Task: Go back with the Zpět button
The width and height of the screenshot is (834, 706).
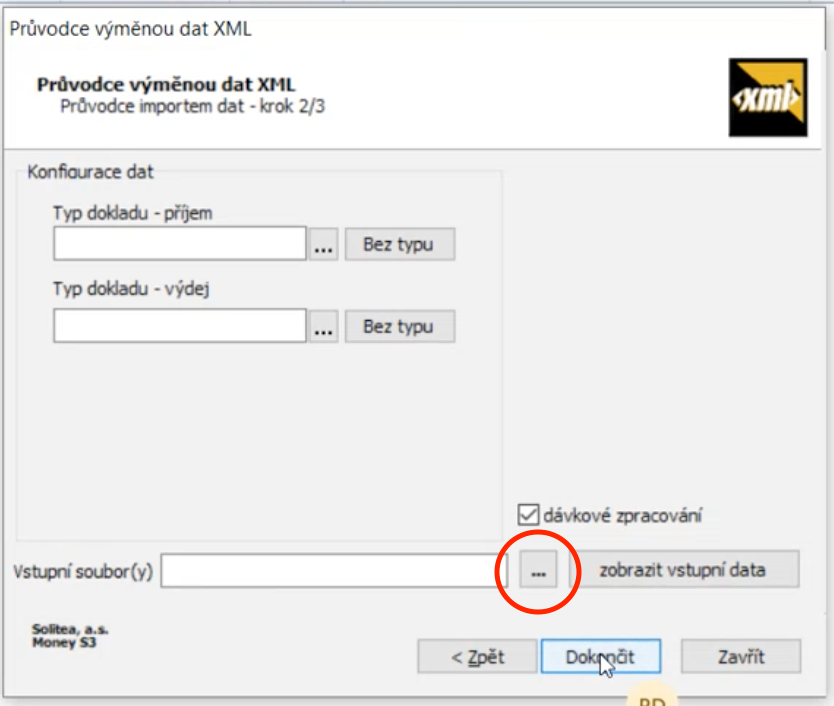Action: 477,657
